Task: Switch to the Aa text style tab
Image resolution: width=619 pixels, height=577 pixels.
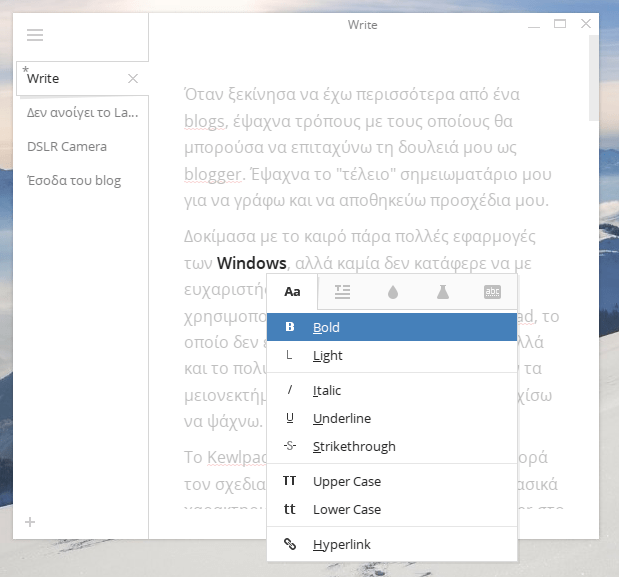Action: 292,292
